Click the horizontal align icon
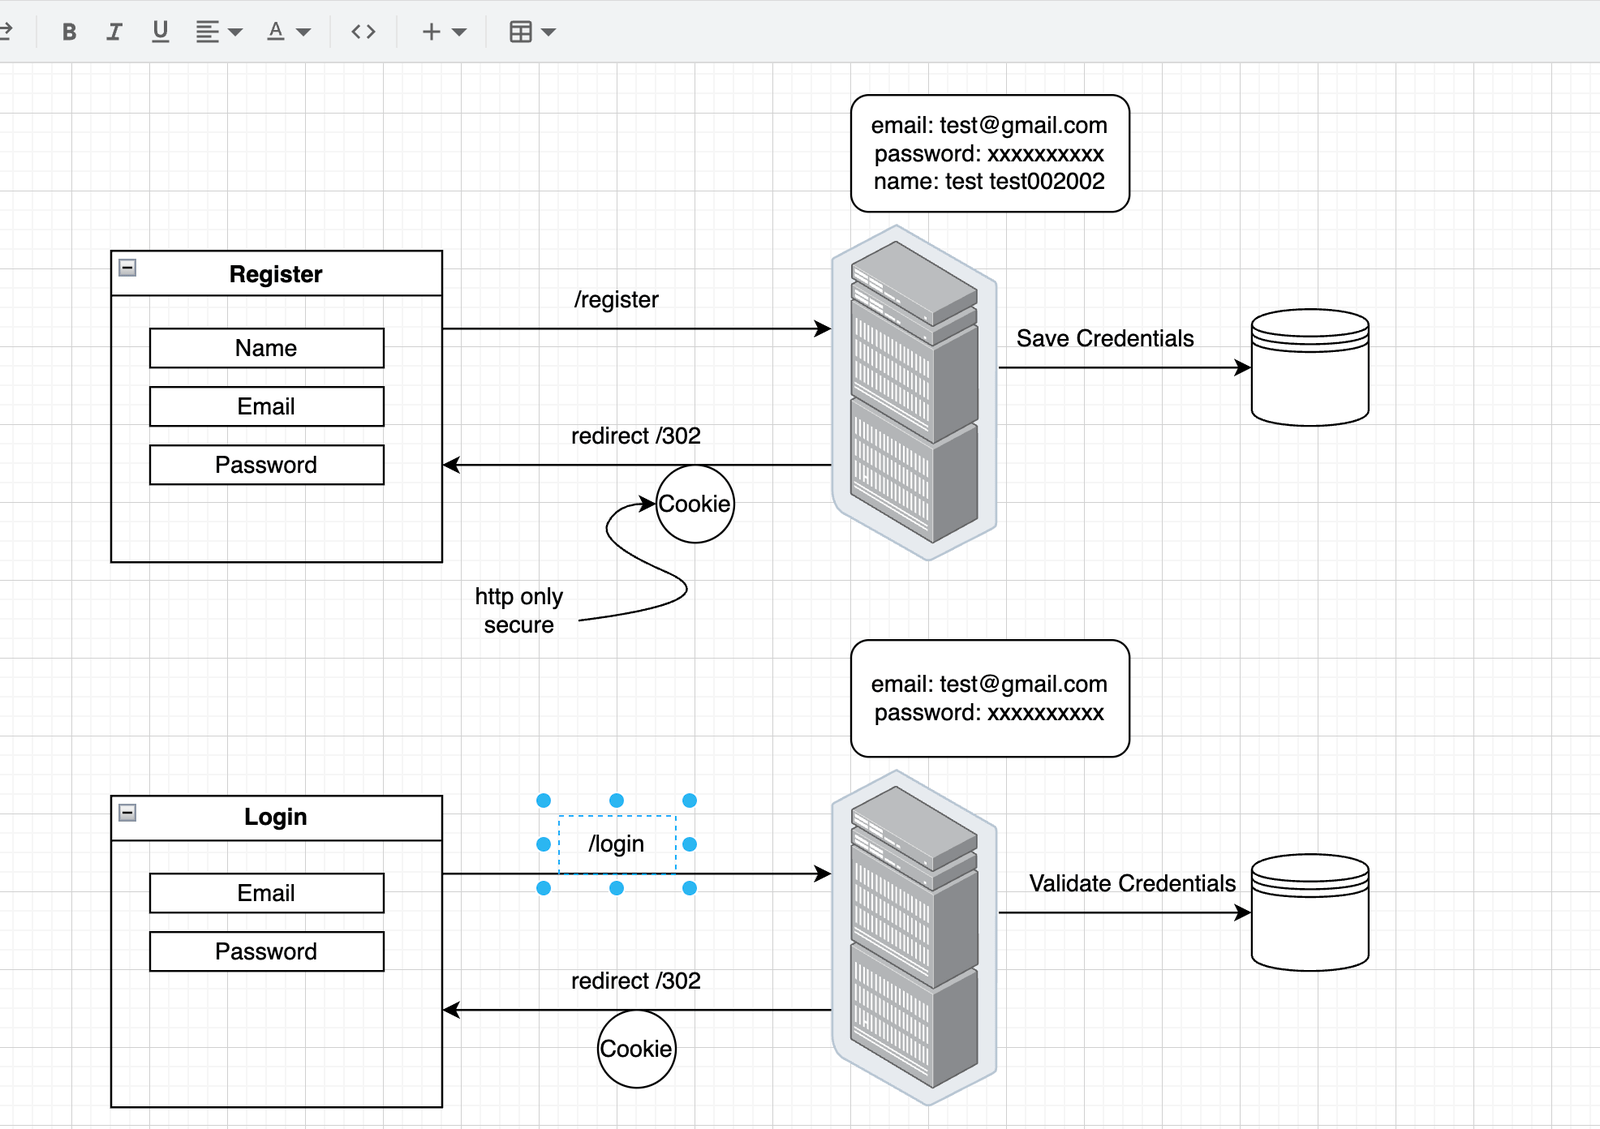The width and height of the screenshot is (1600, 1129). (206, 31)
